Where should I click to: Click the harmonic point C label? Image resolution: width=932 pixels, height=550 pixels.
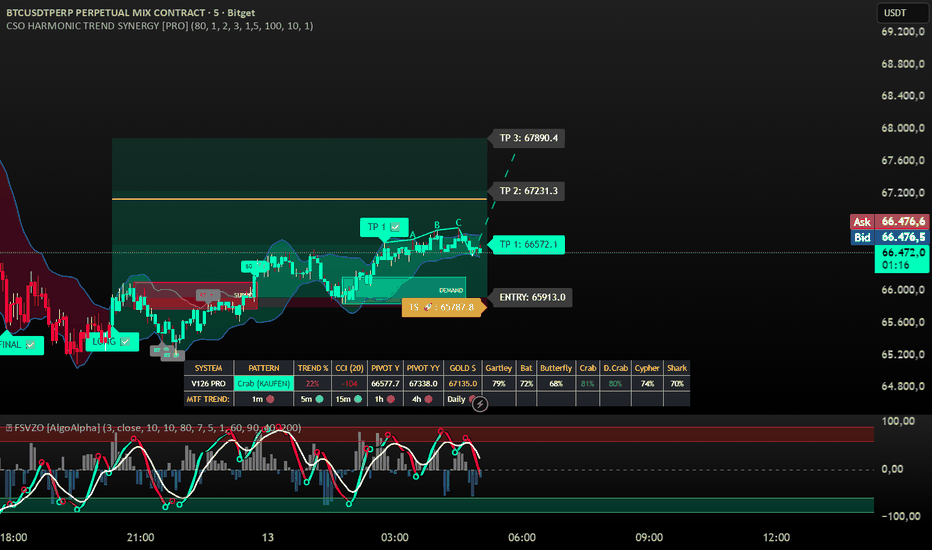click(x=458, y=223)
